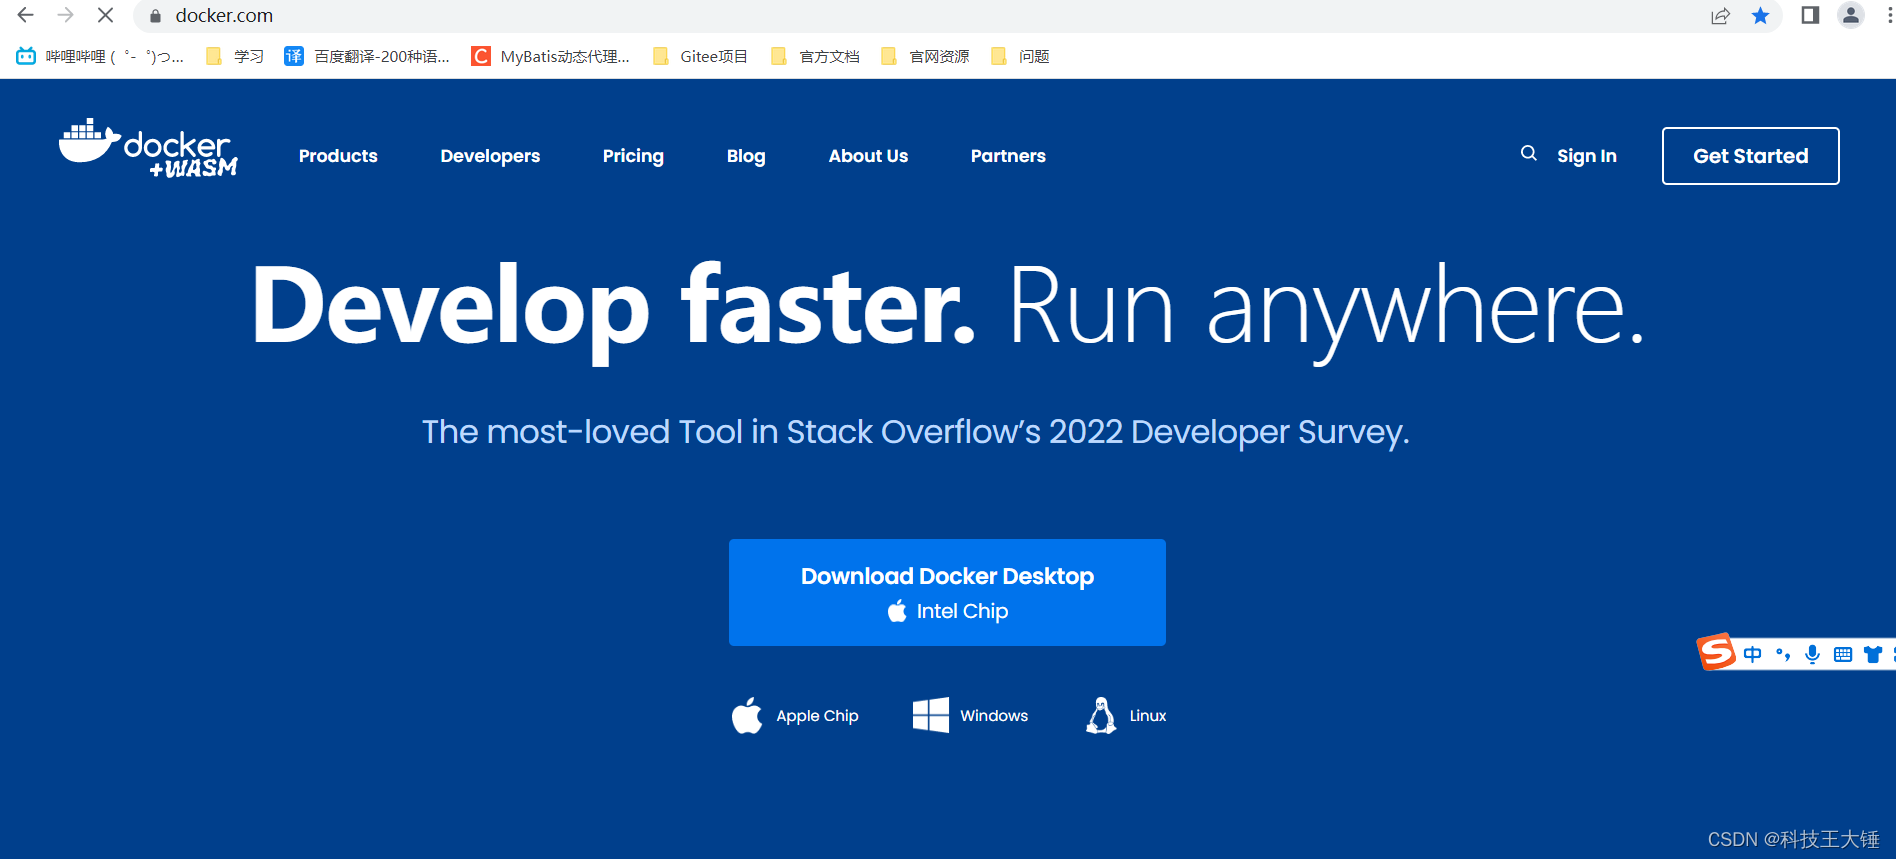Screen dimensions: 1896x859
Task: Open the About Us menu
Action: tap(868, 156)
